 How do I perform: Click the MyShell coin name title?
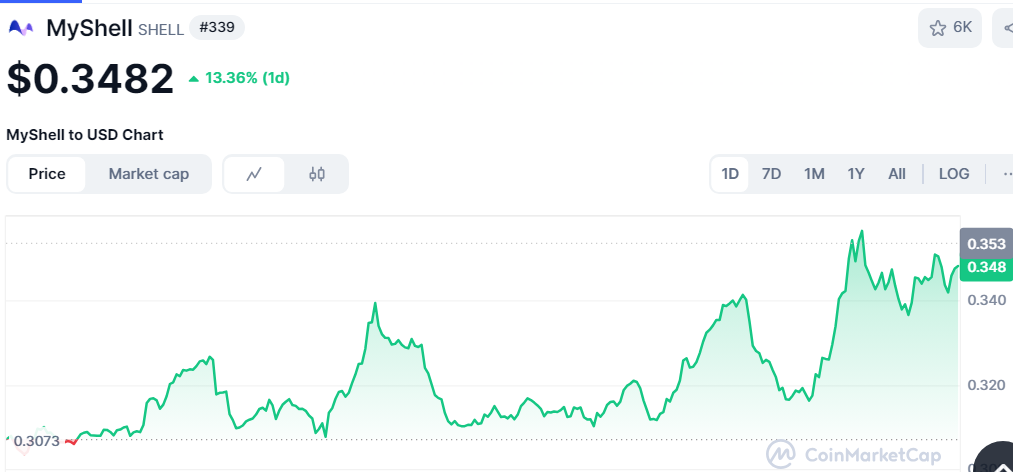pos(89,28)
